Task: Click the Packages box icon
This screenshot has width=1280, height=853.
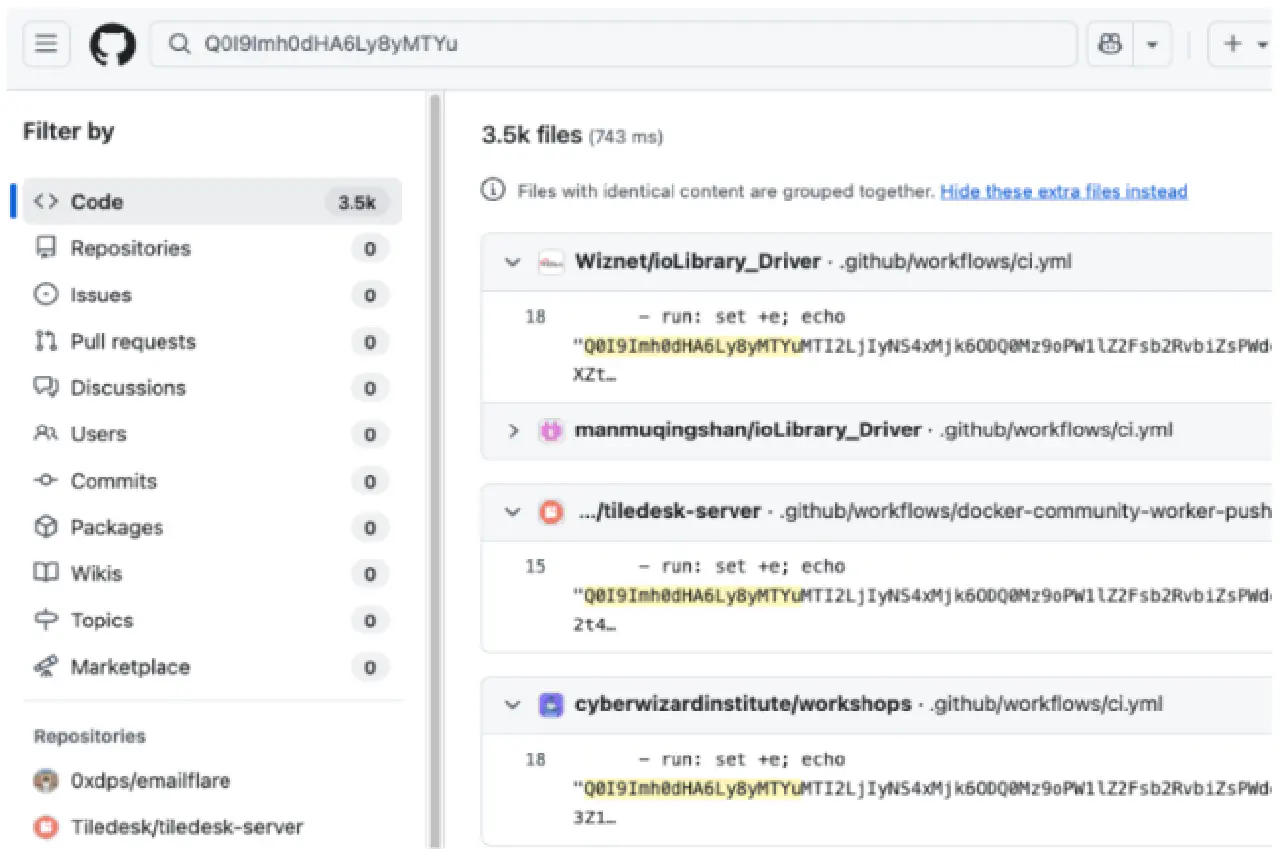Action: [46, 527]
